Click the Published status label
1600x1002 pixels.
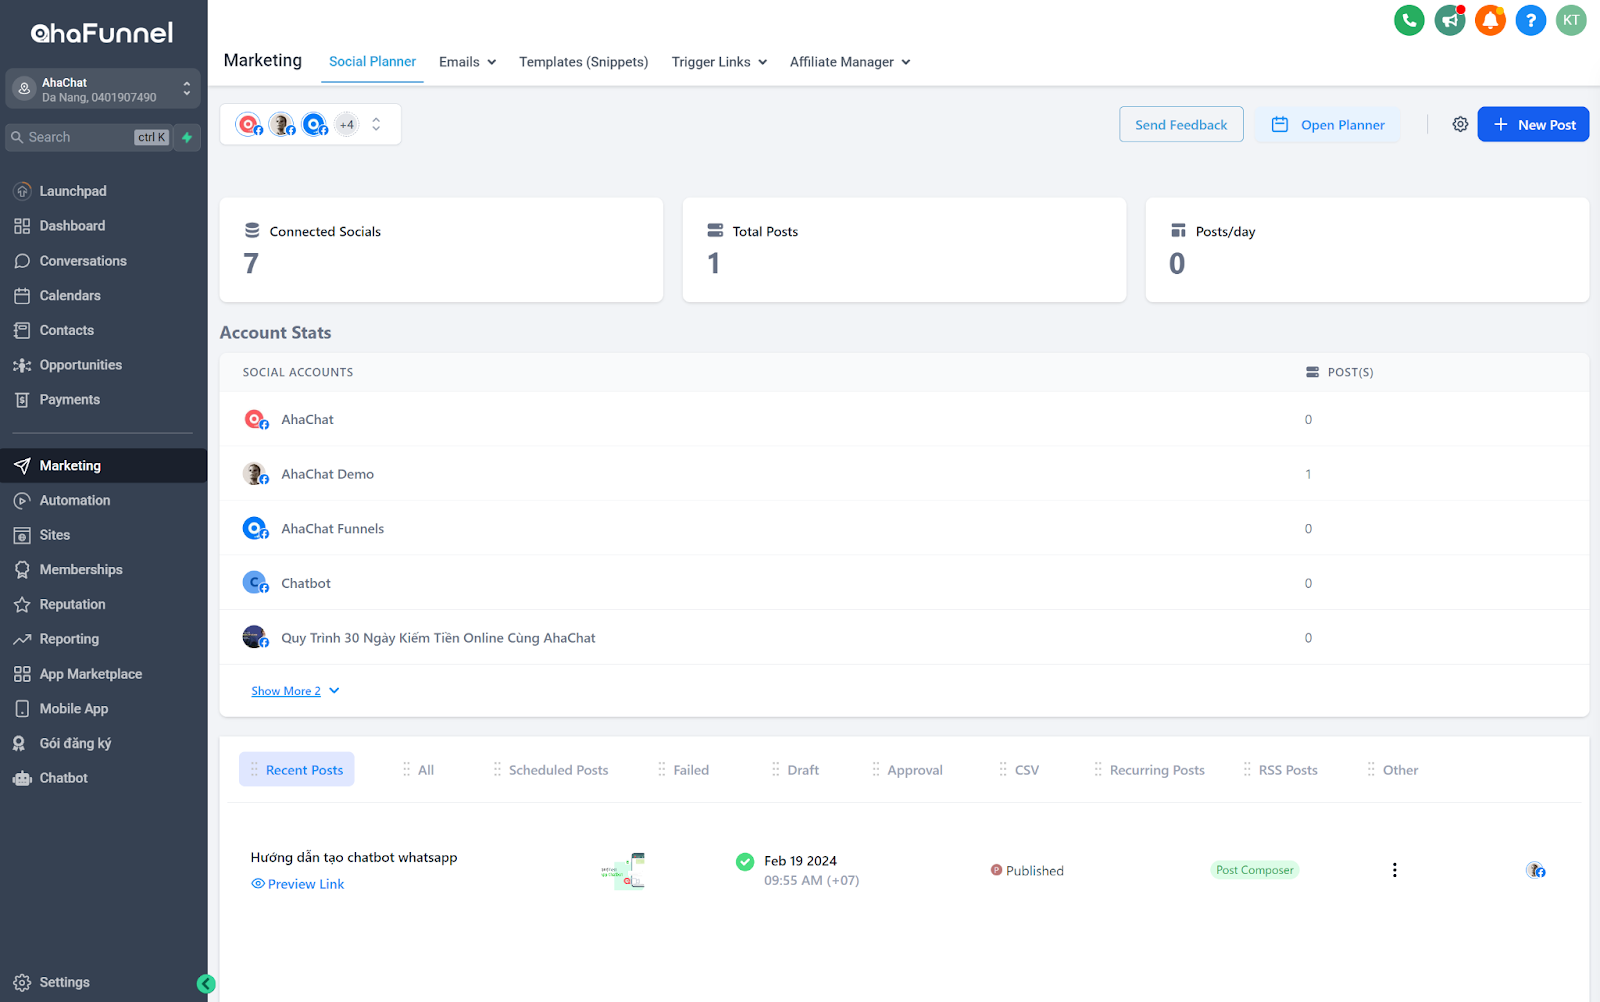click(x=1027, y=870)
